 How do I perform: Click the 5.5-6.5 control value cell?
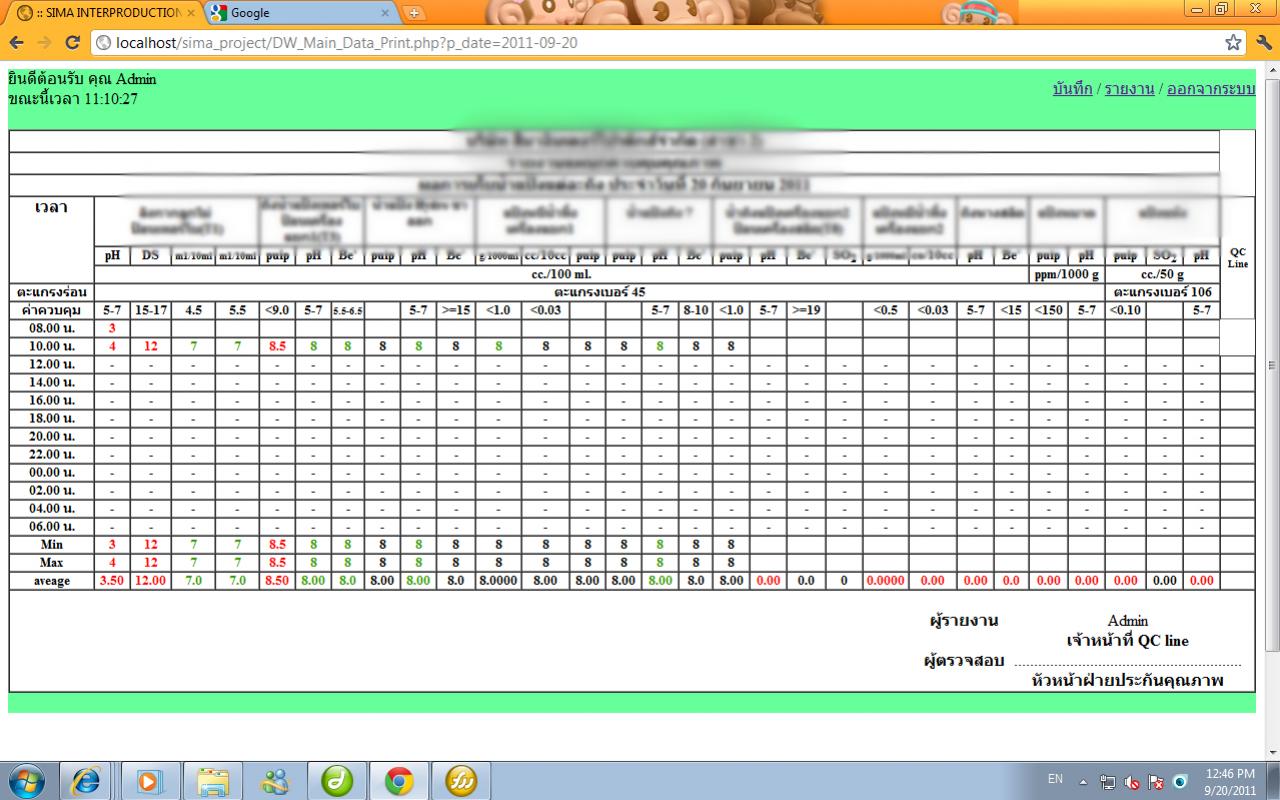point(349,310)
